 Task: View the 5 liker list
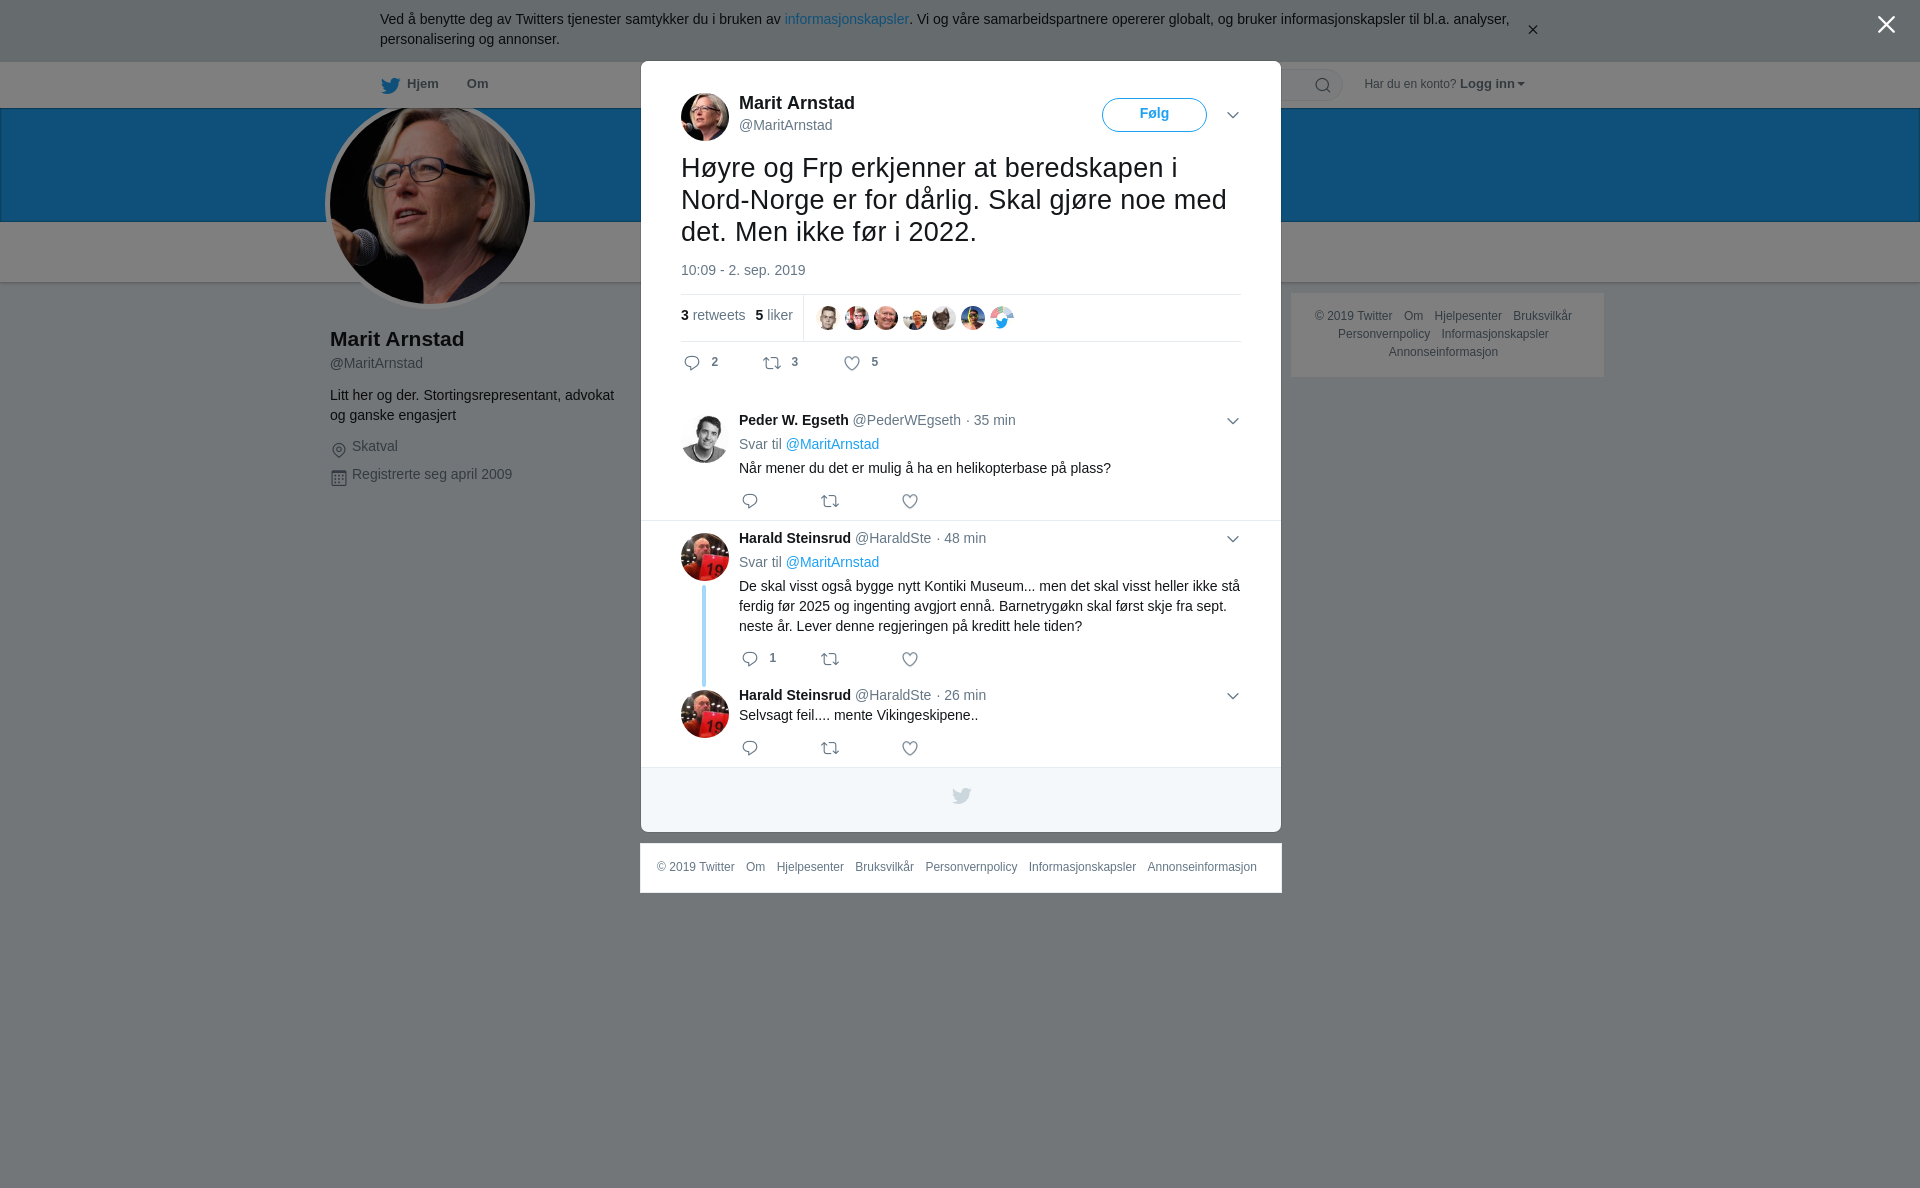(774, 315)
